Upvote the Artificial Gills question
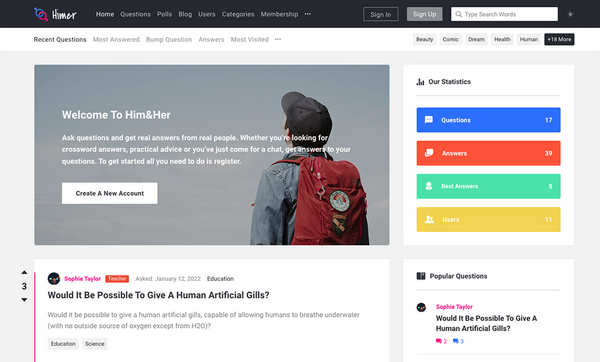This screenshot has height=362, width=600. [24, 272]
